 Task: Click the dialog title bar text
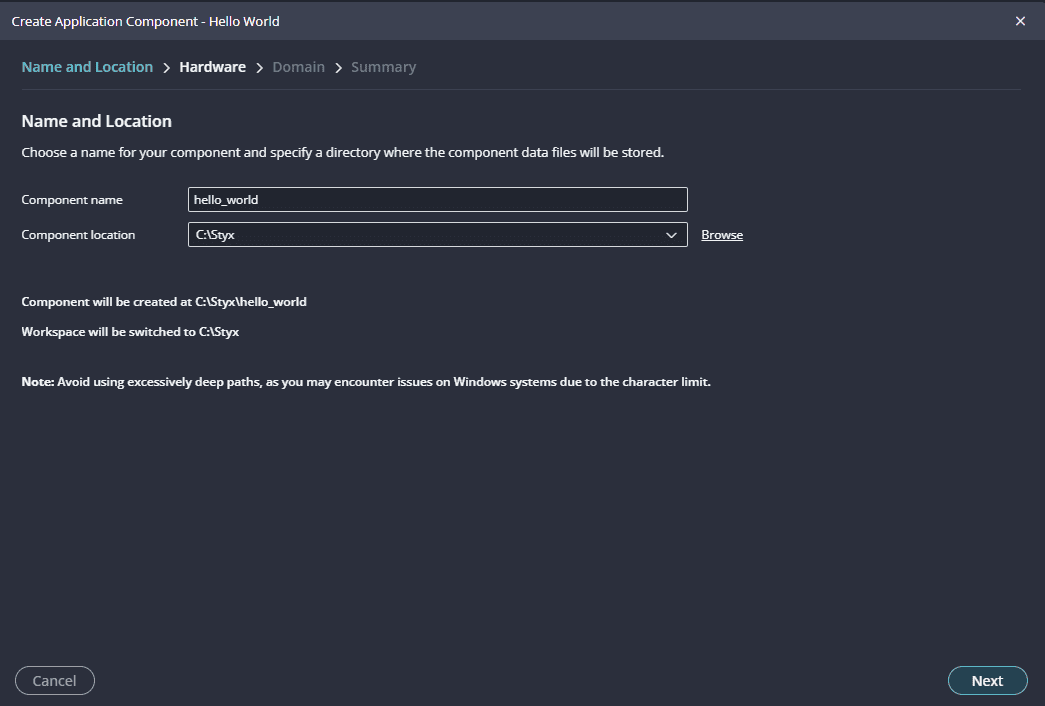[146, 21]
